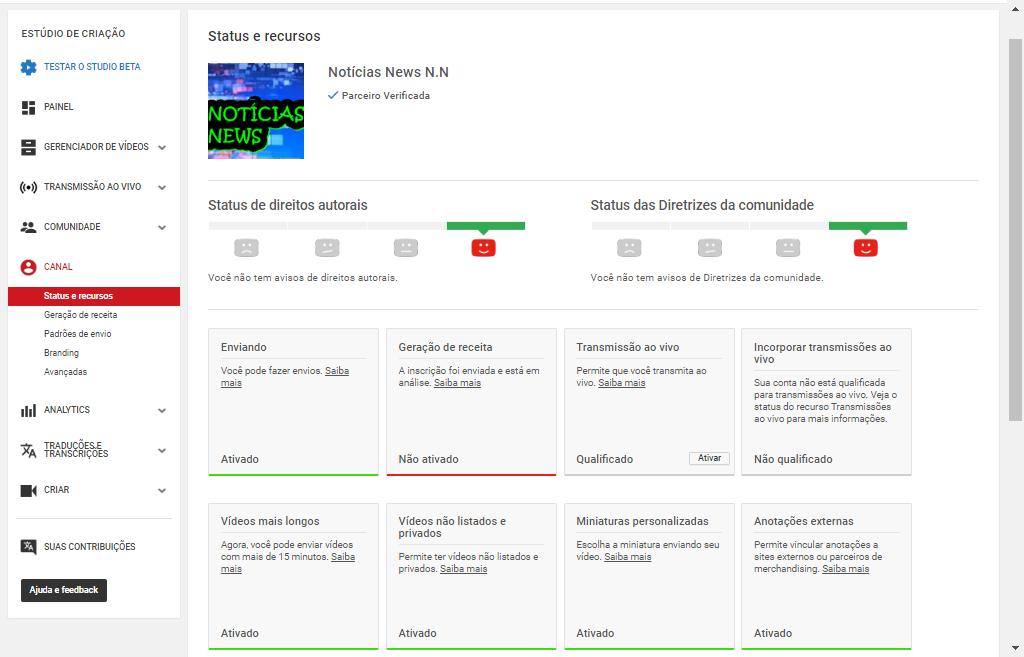The height and width of the screenshot is (657, 1024).
Task: Select the Status e recursos menu item
Action: [x=94, y=296]
